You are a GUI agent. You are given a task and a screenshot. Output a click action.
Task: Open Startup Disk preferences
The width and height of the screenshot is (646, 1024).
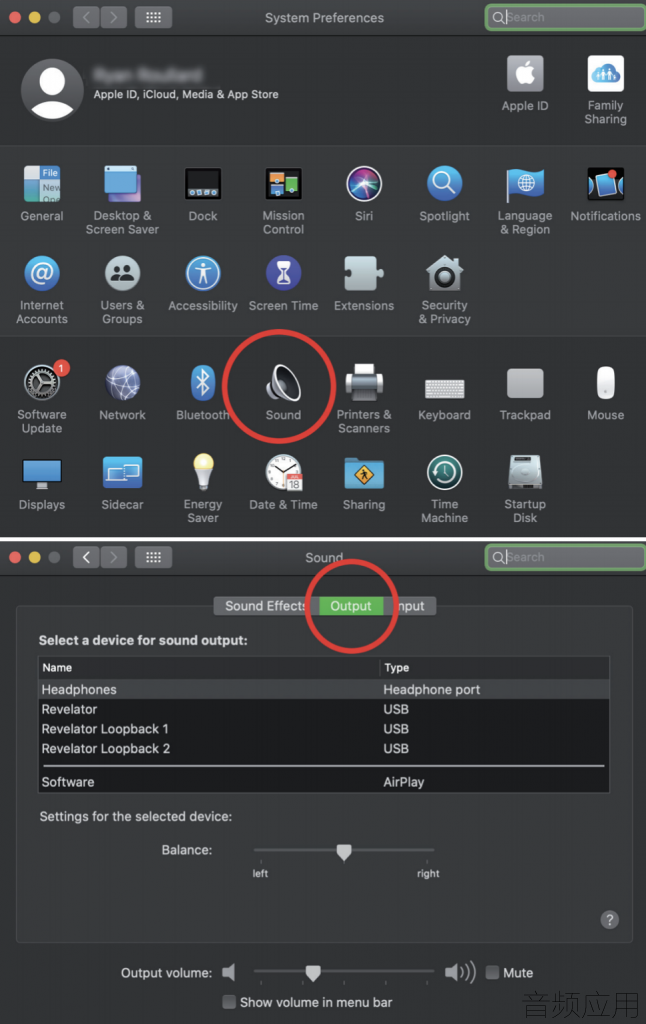point(525,488)
